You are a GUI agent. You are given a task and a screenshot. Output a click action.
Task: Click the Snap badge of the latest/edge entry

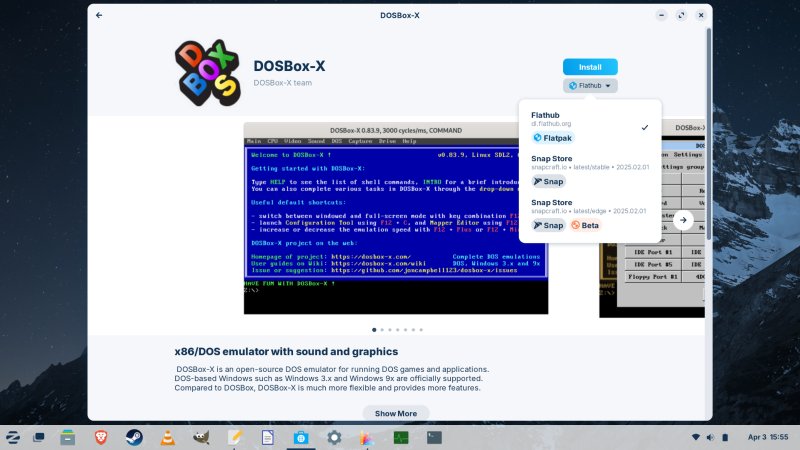coord(548,225)
